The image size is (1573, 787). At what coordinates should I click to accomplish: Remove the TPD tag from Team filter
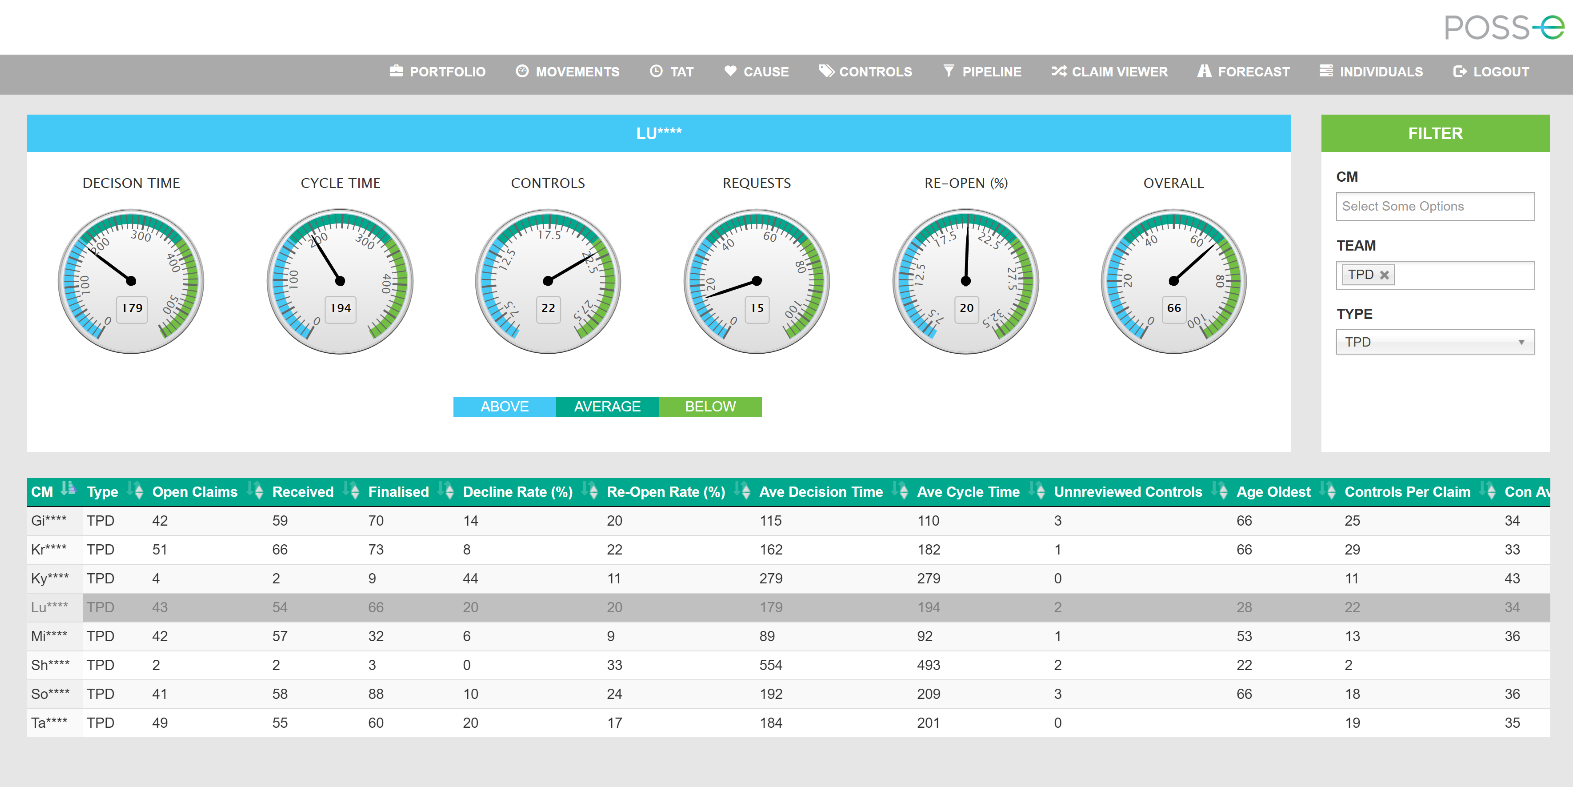[x=1385, y=275]
